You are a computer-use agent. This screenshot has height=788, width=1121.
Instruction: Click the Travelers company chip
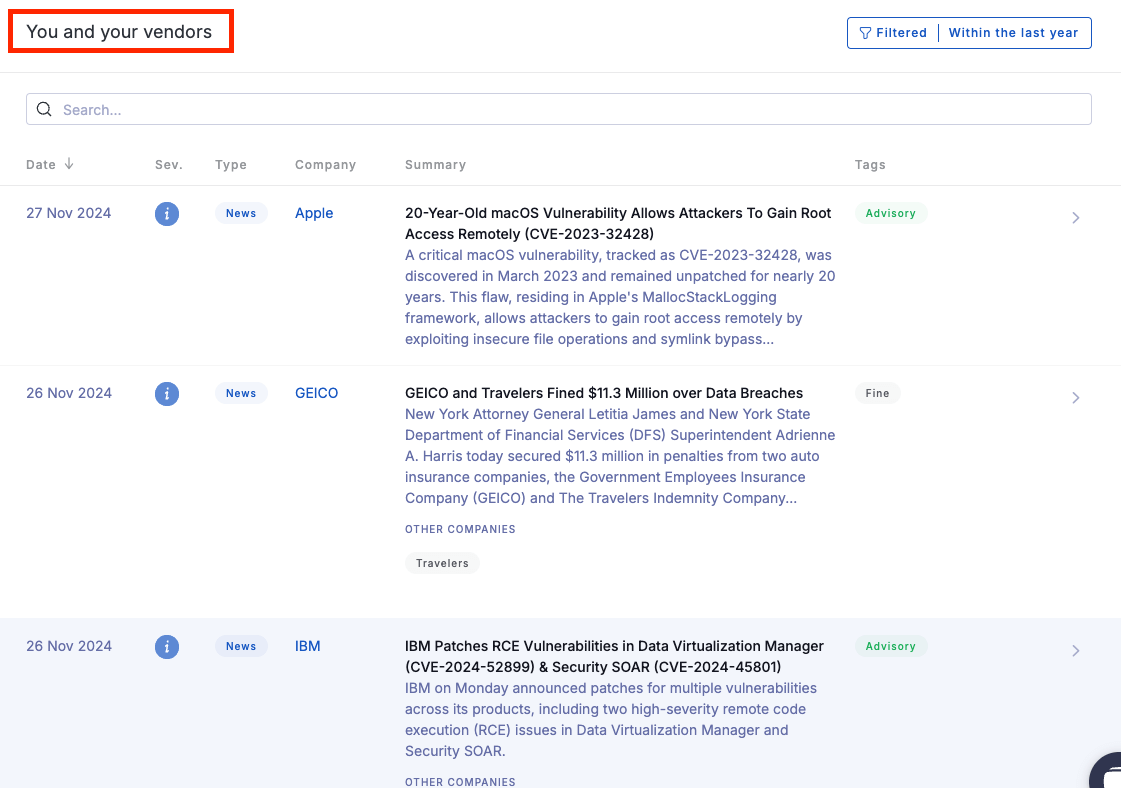443,563
